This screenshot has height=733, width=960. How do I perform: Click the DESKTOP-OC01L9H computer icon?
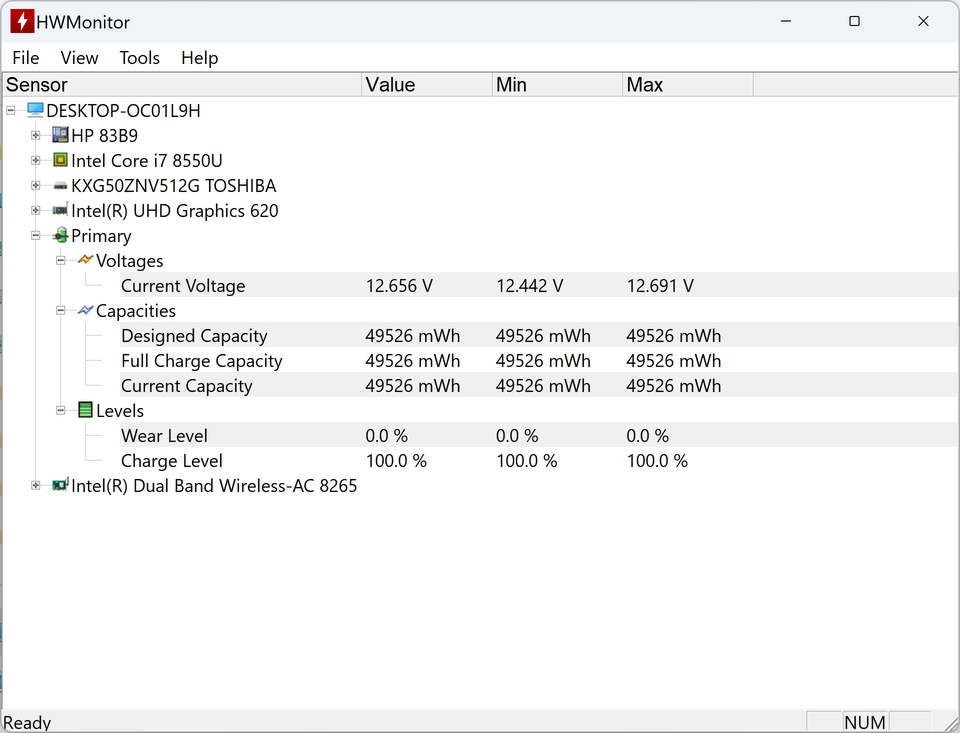35,110
